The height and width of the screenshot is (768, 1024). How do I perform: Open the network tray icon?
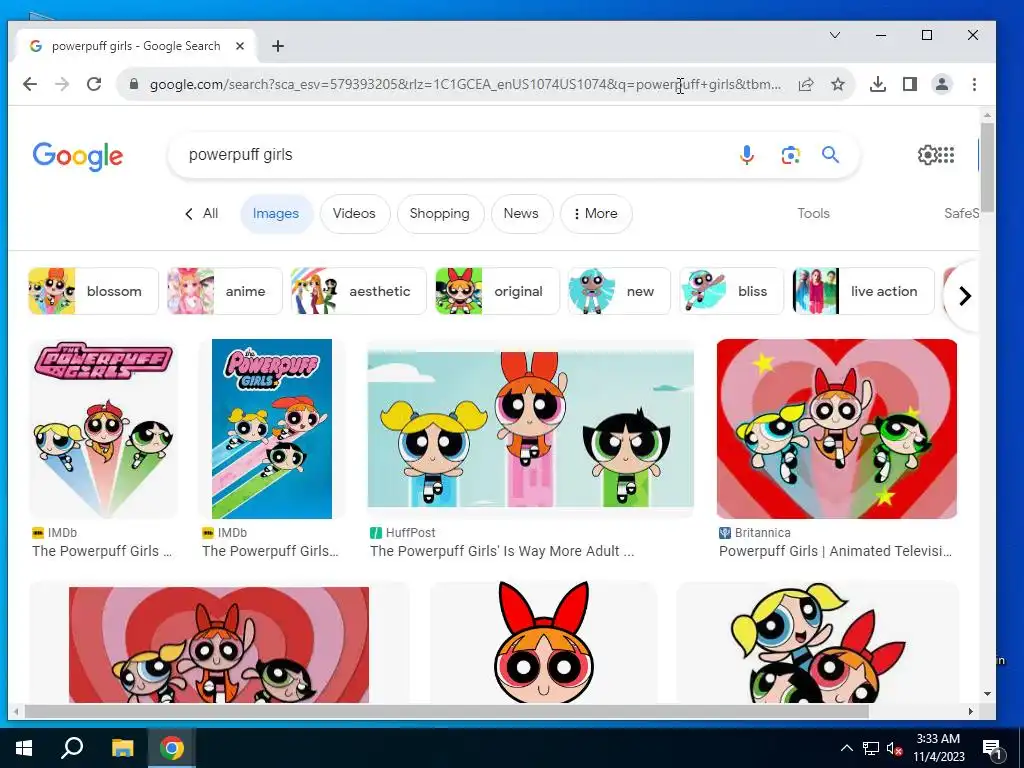pos(871,748)
